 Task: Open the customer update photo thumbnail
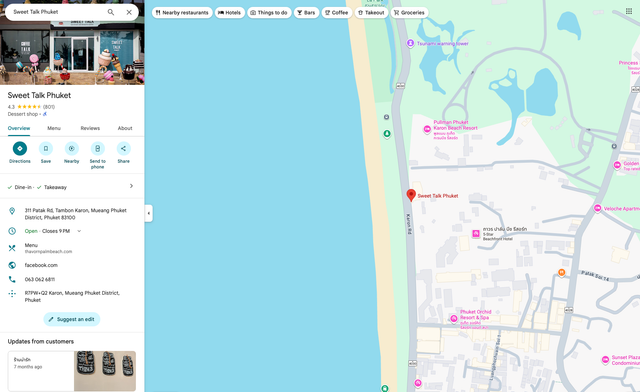[x=105, y=371]
